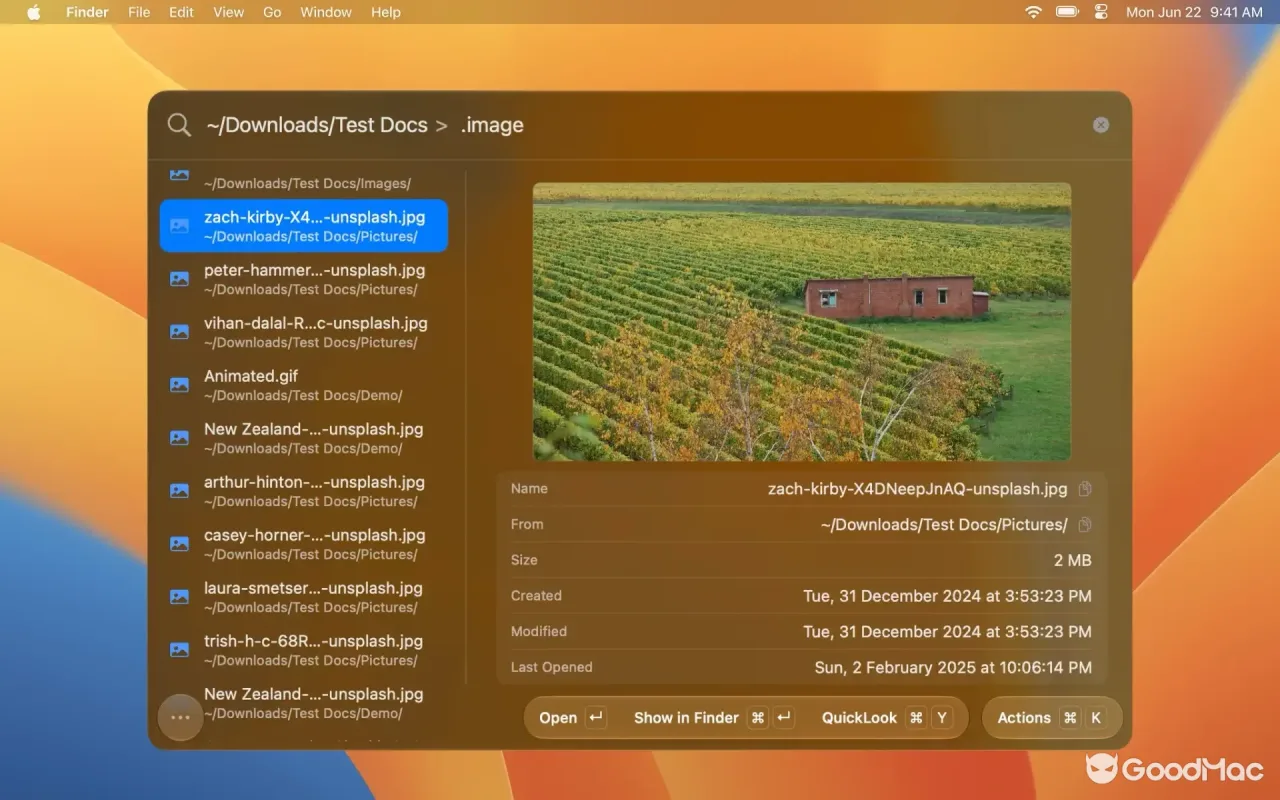Viewport: 1280px width, 800px height.
Task: Click the vineyard preview image
Action: [x=802, y=321]
